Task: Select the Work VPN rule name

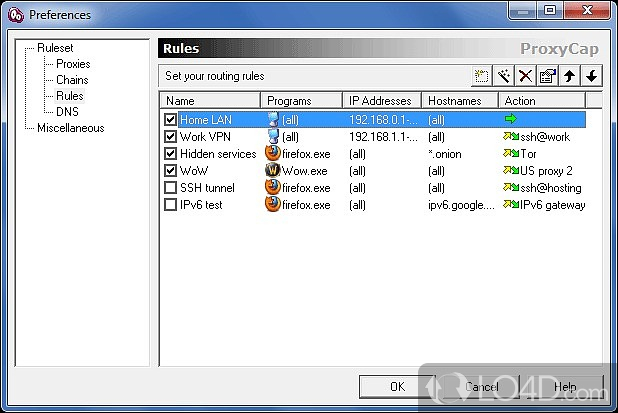Action: 205,136
